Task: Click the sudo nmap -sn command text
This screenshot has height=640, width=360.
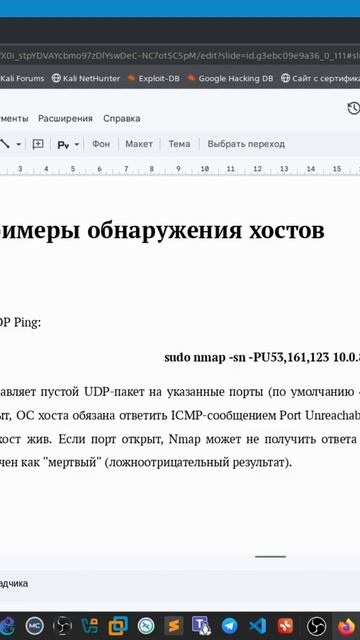Action: 262,357
